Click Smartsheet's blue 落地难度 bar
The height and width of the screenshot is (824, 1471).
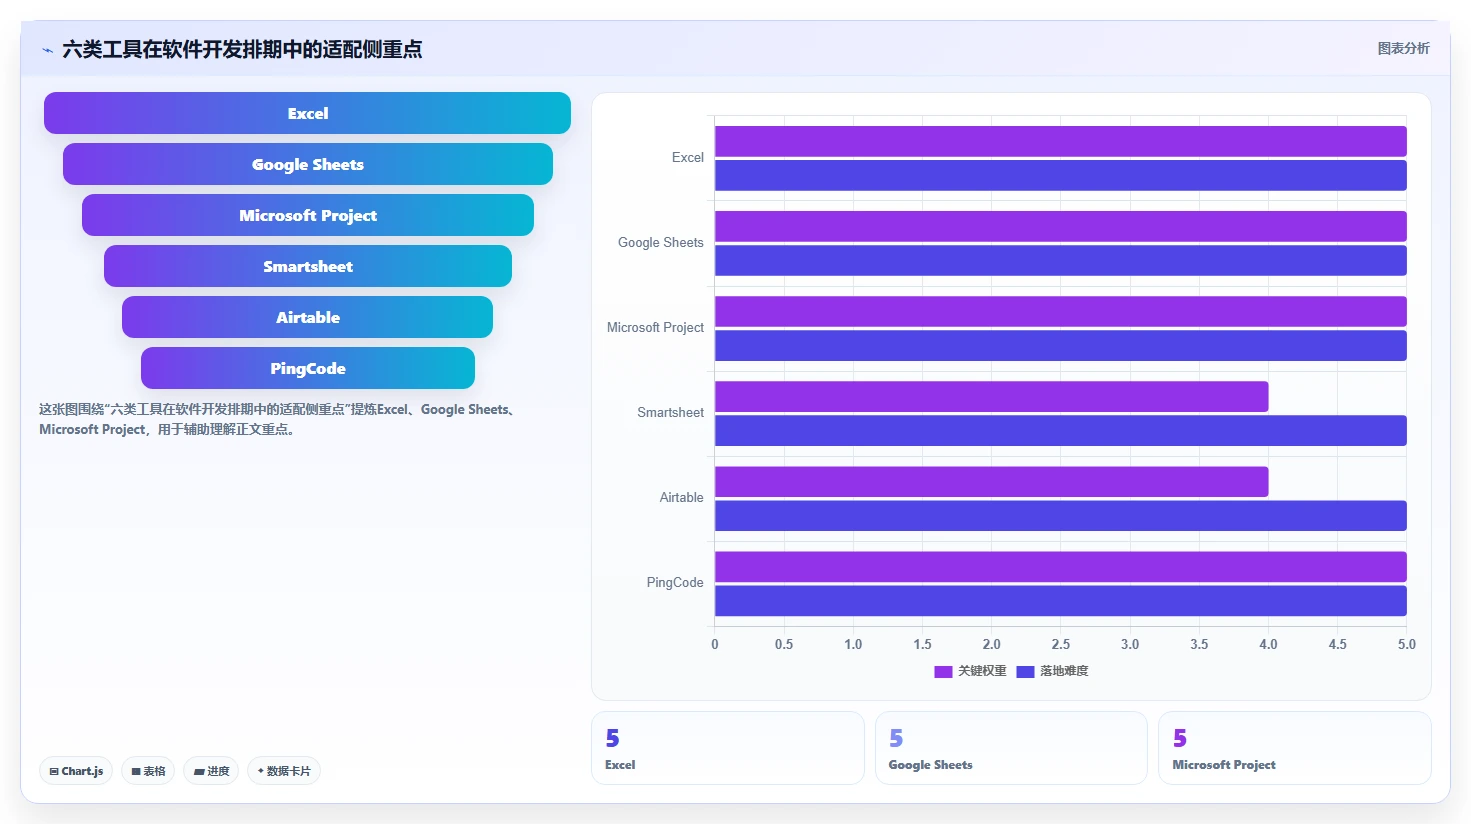(1060, 430)
